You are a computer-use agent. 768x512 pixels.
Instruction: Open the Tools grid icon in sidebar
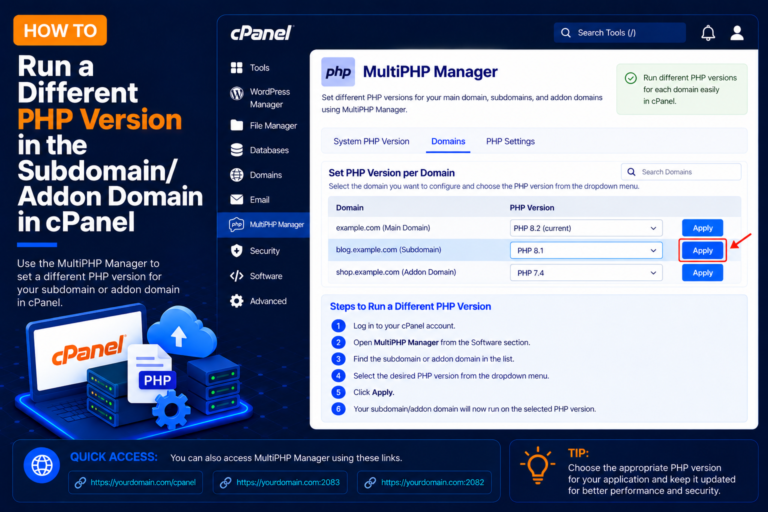(237, 68)
